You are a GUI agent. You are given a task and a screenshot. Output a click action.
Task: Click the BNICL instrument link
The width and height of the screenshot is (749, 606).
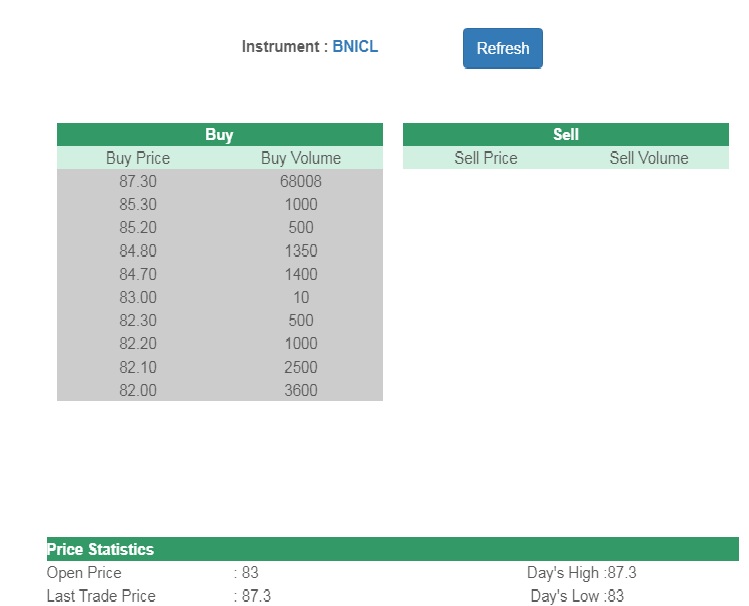(355, 46)
